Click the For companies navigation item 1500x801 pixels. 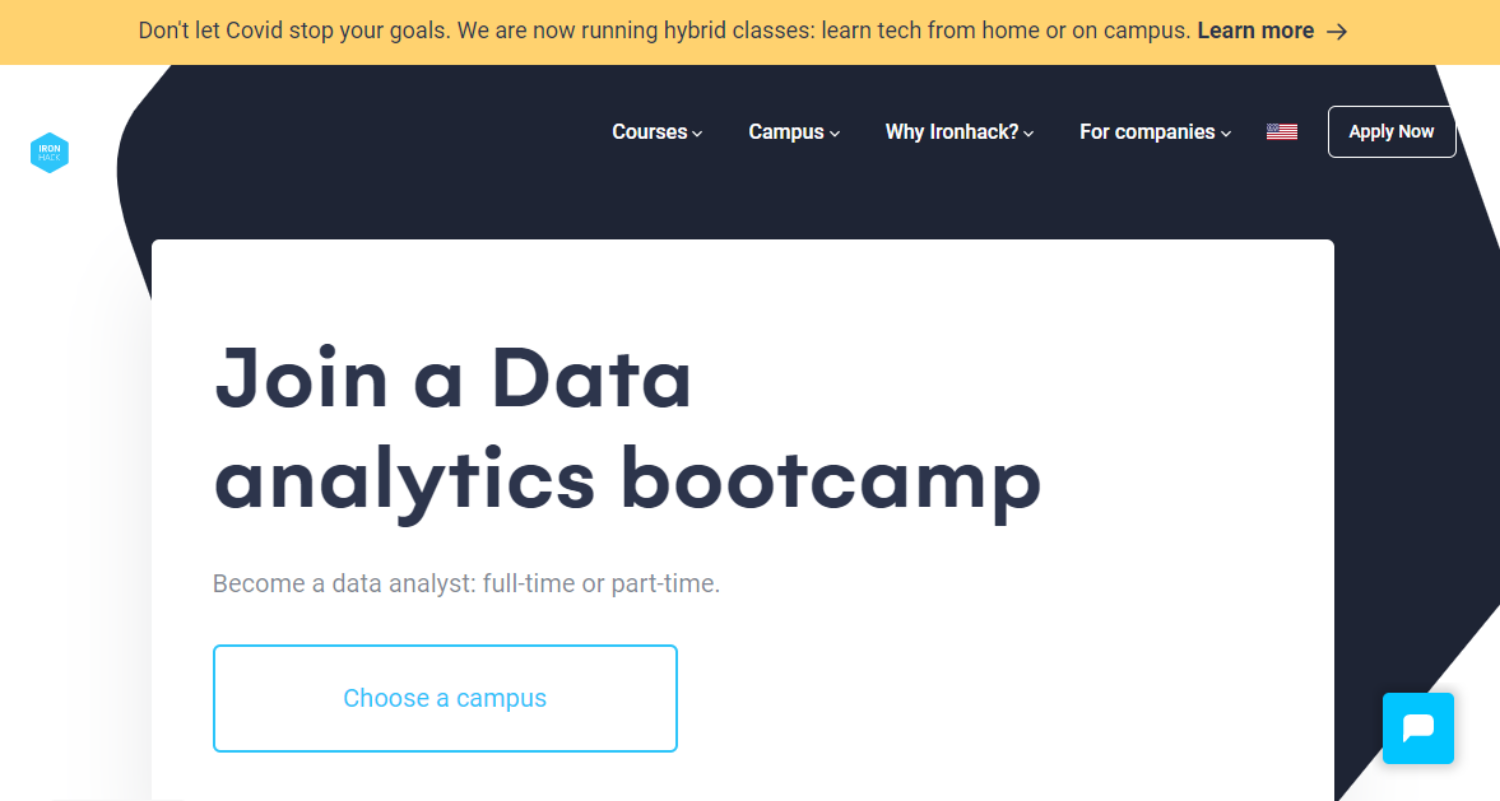1146,131
